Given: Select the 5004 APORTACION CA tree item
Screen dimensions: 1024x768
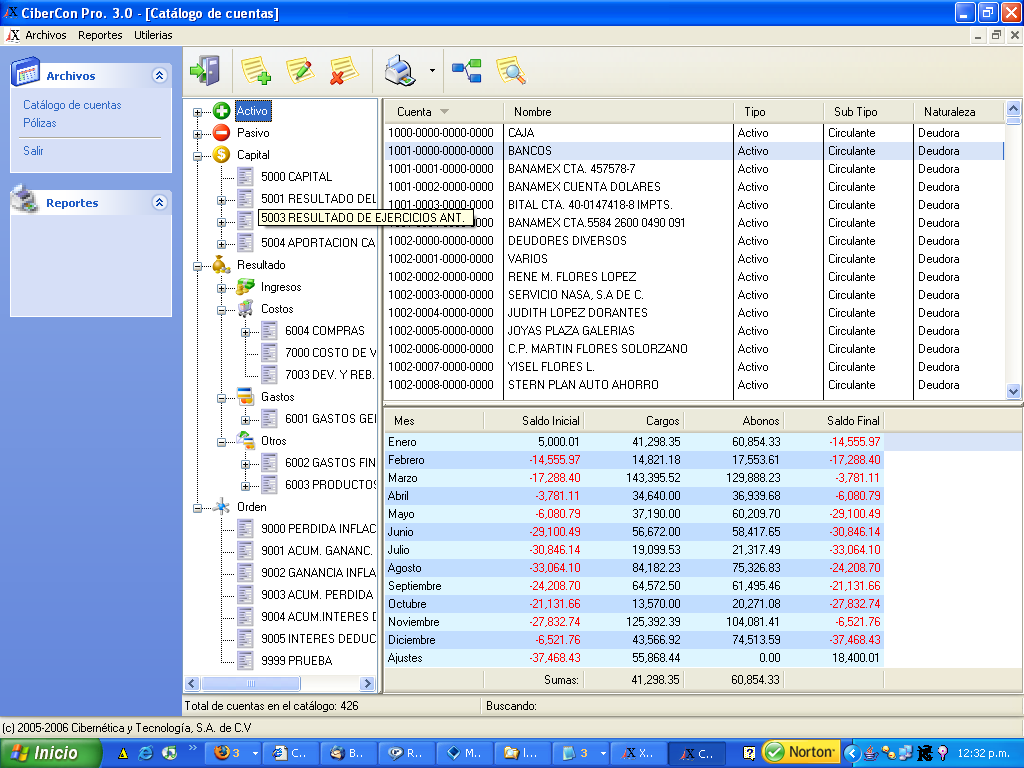Looking at the screenshot, I should tap(318, 242).
